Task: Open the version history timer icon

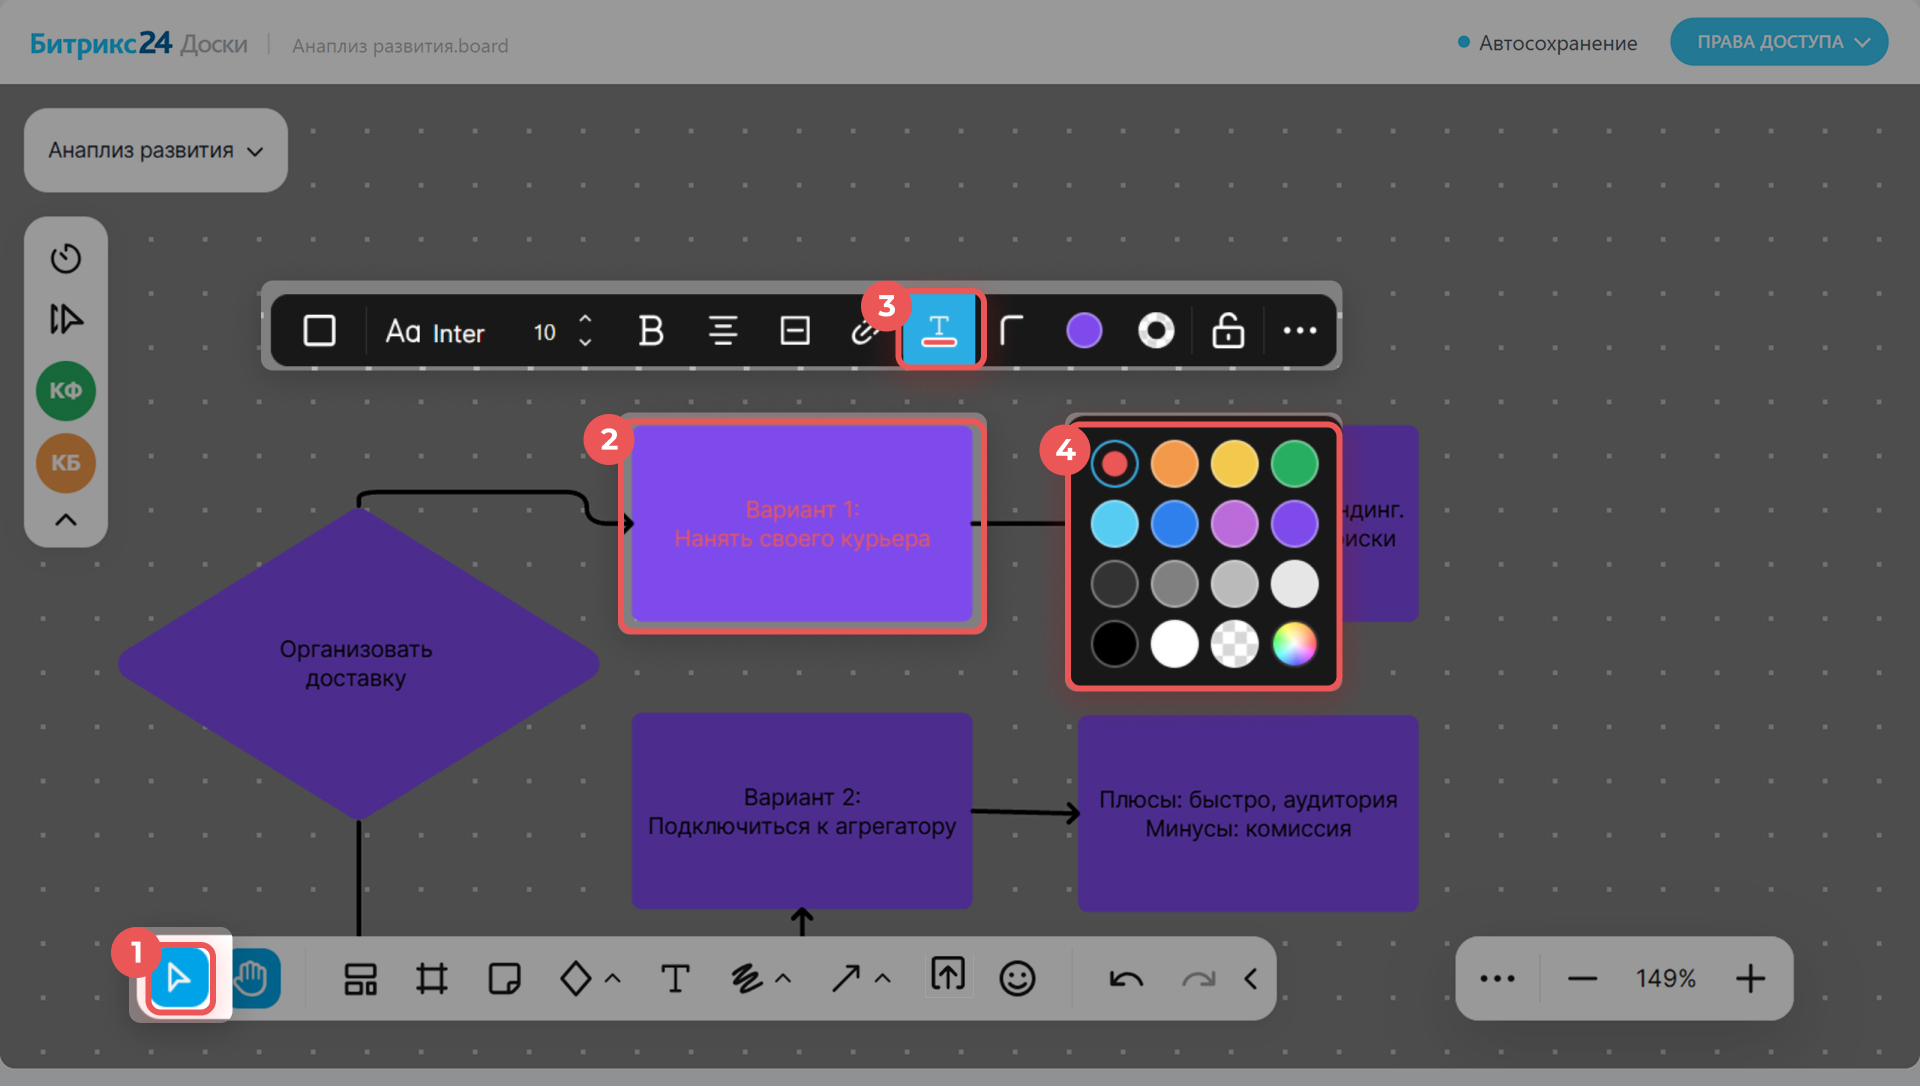Action: click(x=66, y=258)
